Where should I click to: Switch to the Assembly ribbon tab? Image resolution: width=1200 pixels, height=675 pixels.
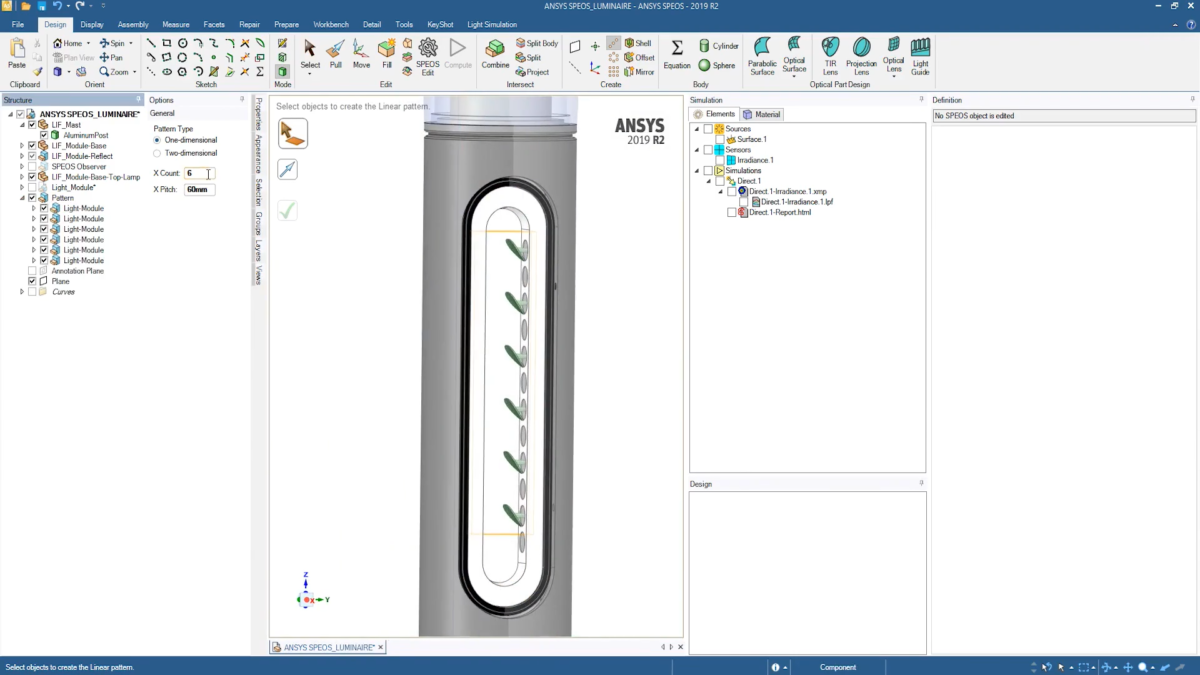(x=133, y=24)
